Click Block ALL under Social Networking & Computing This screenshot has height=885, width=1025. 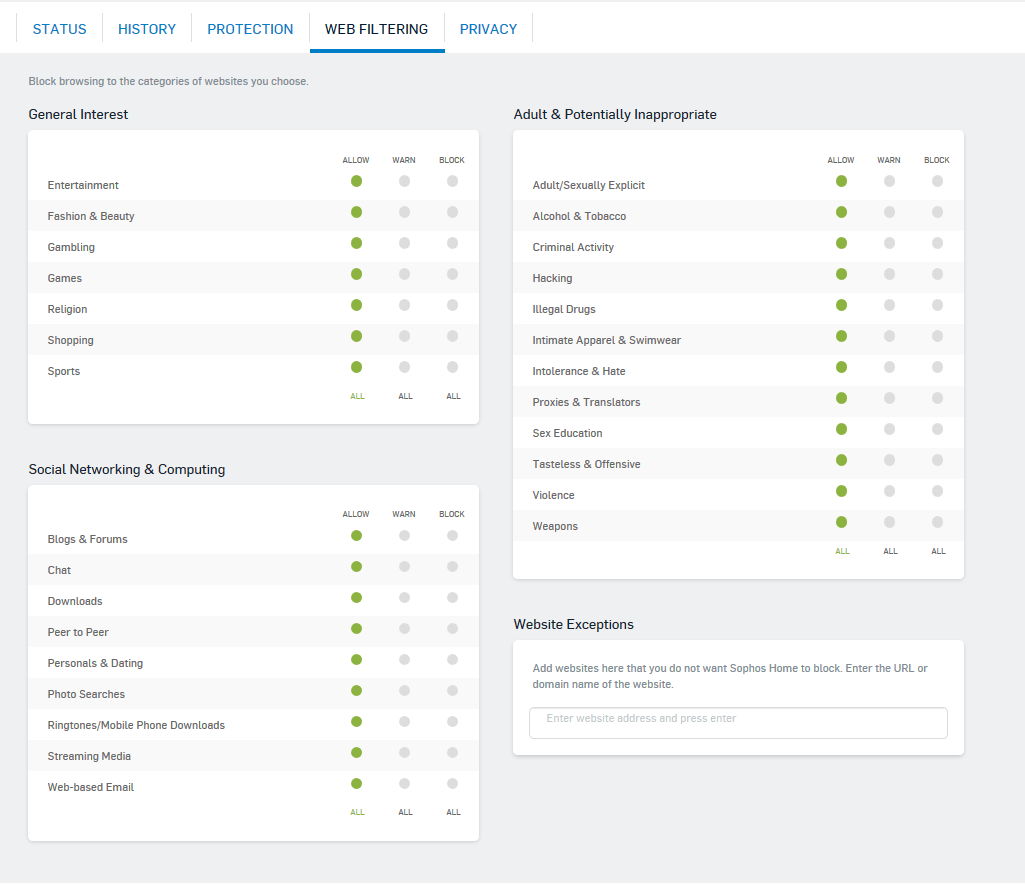coord(454,812)
